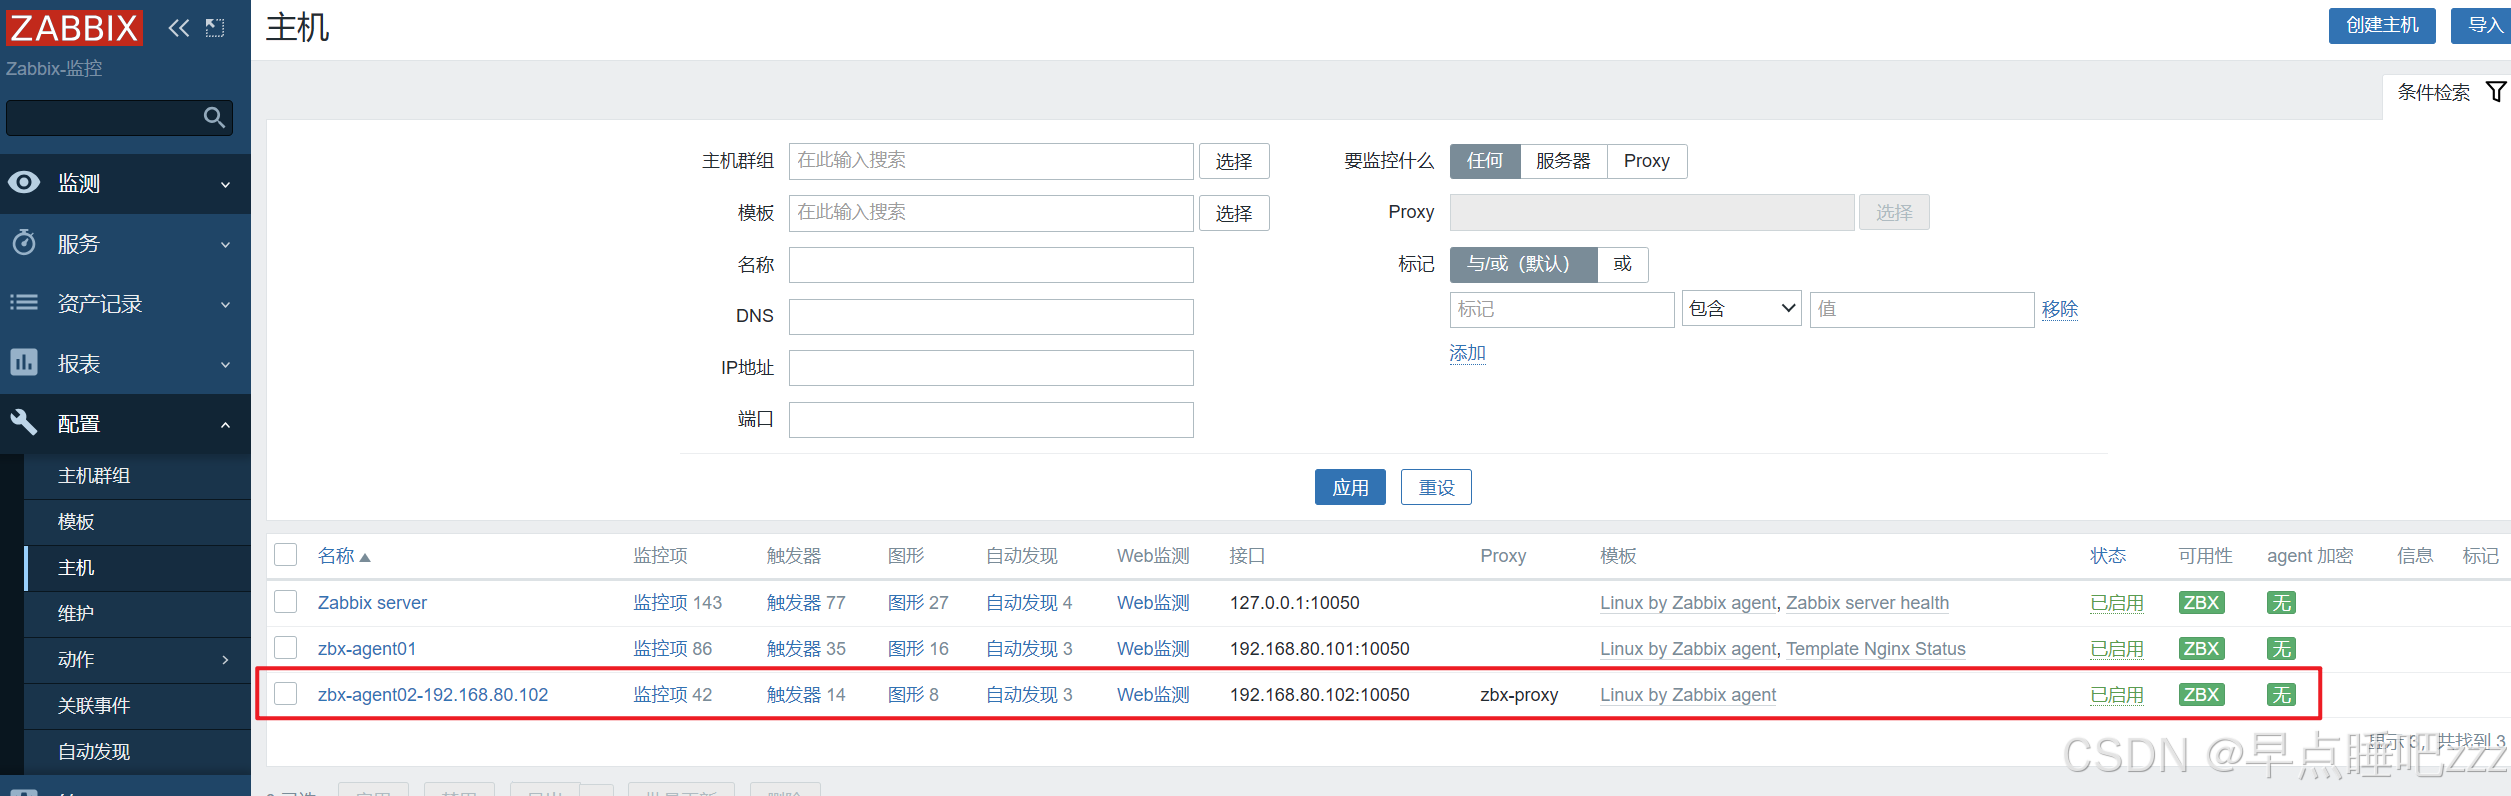Click 无 encryption badge for zbx-agent02 row
This screenshot has width=2511, height=796.
pos(2281,695)
